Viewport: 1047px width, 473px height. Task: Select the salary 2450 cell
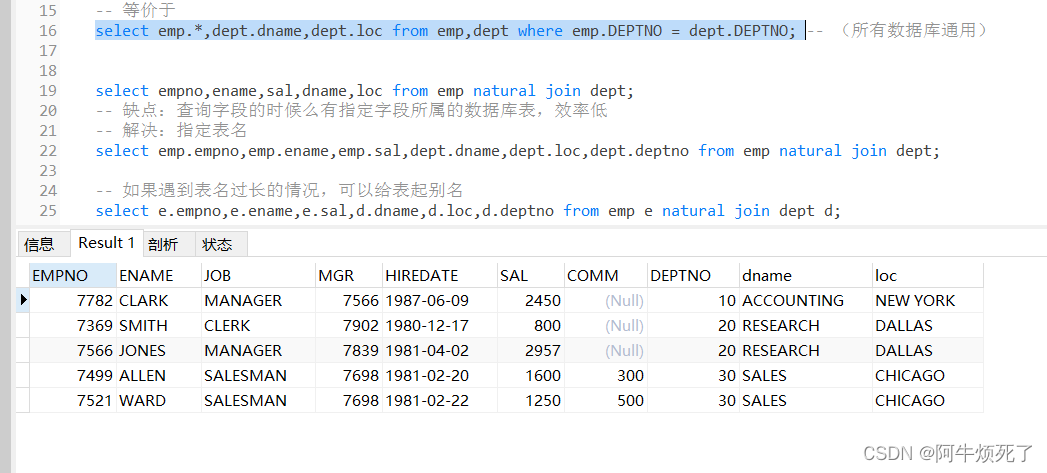[x=530, y=301]
